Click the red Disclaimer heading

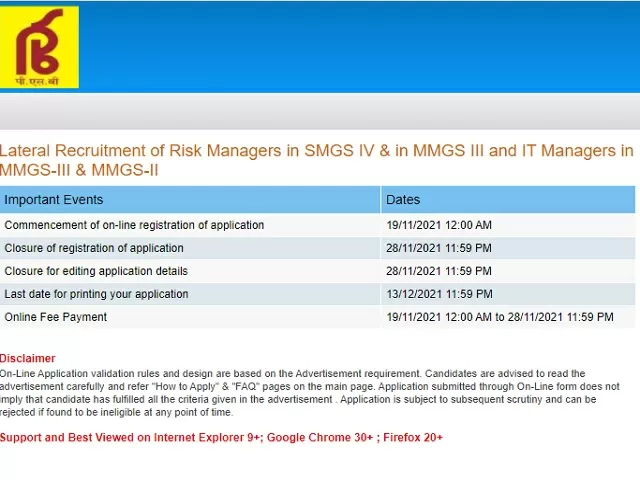[28, 358]
